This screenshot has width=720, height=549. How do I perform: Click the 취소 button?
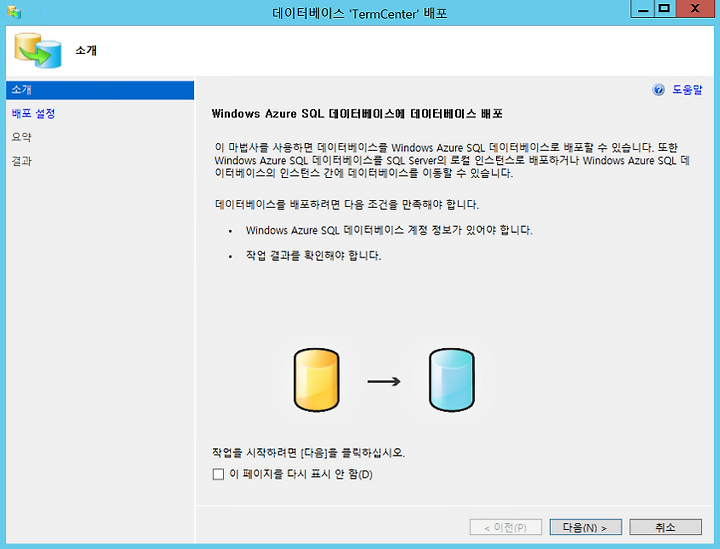point(665,527)
